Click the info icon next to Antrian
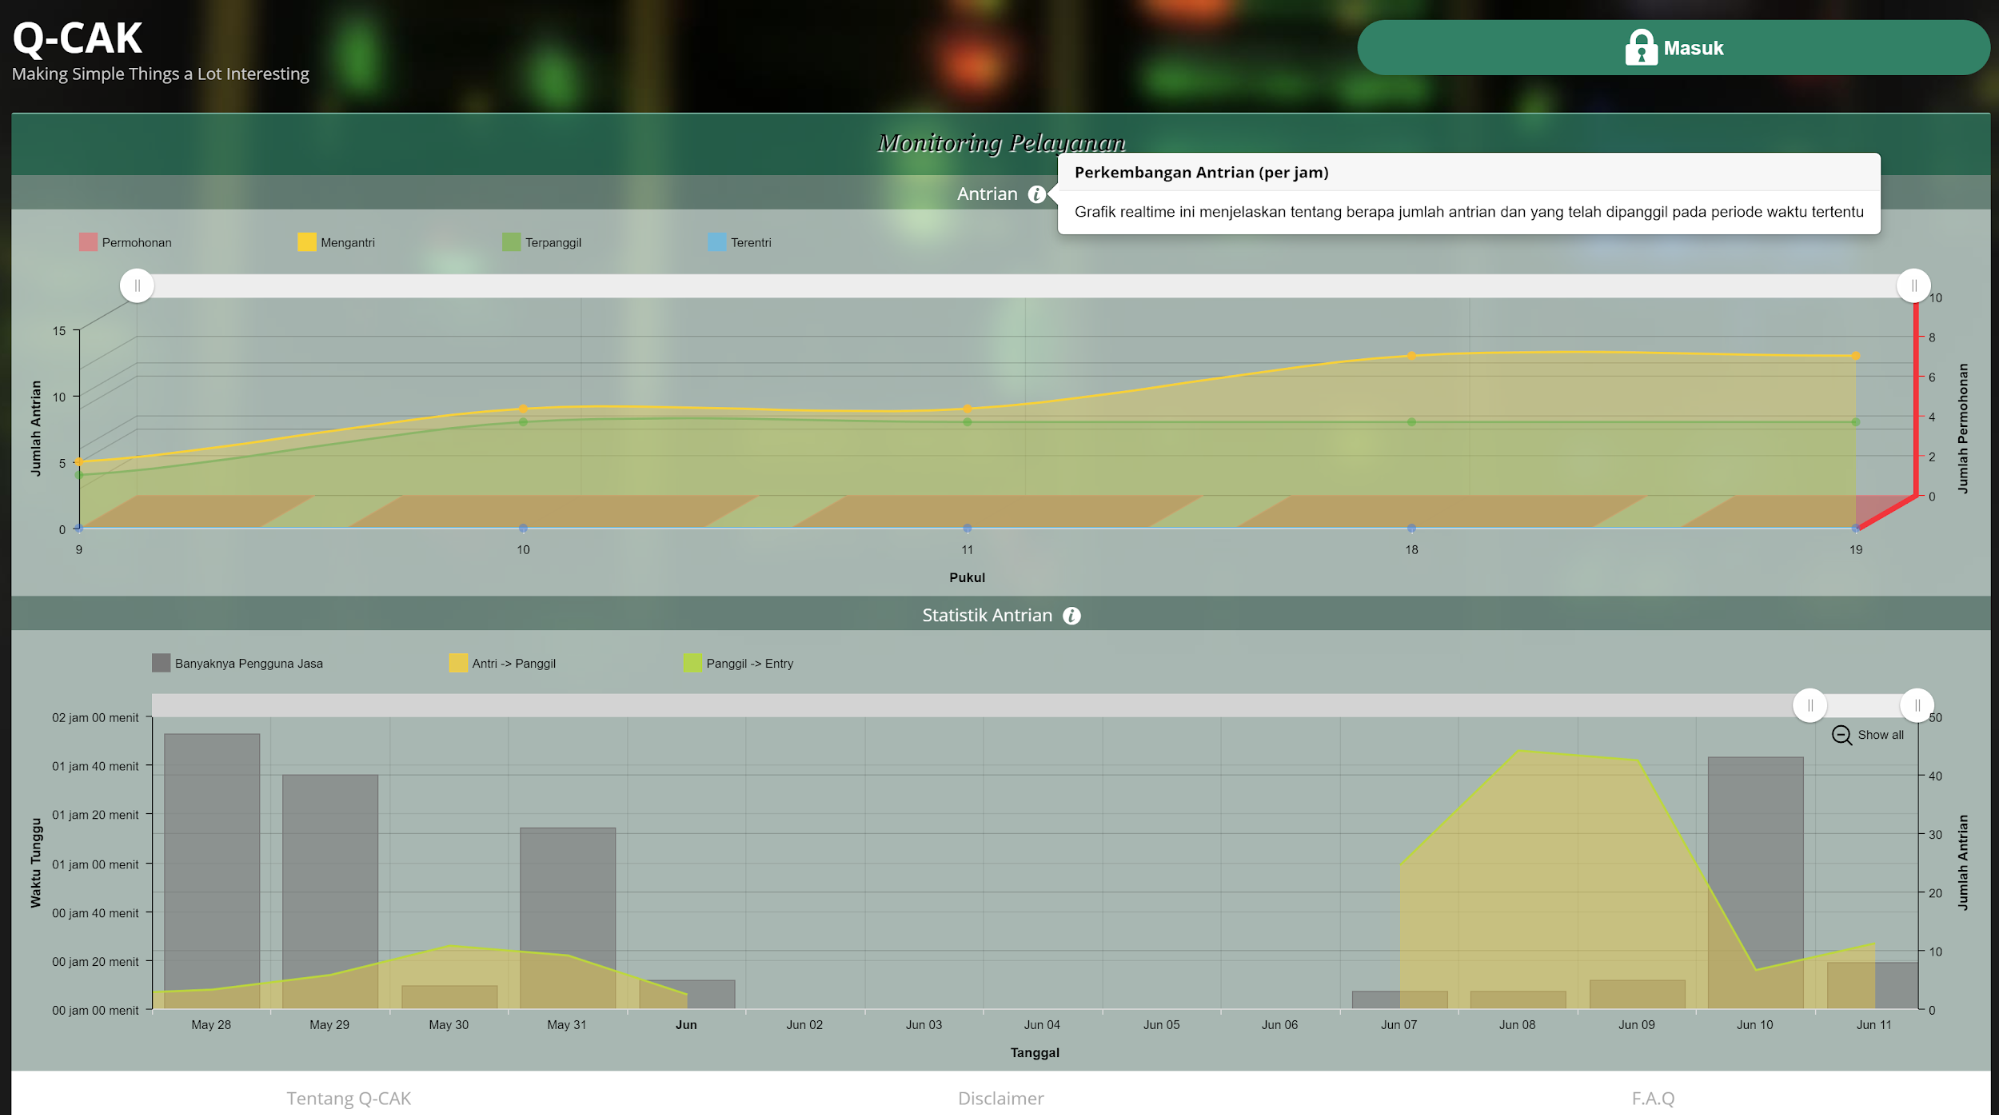Viewport: 1999px width, 1115px height. (x=1036, y=194)
